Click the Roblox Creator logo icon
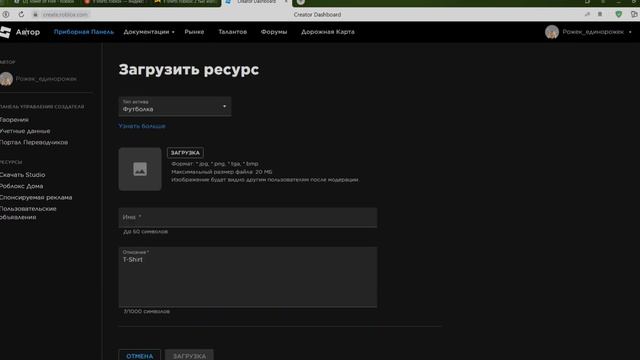Image resolution: width=640 pixels, height=360 pixels. point(5,32)
